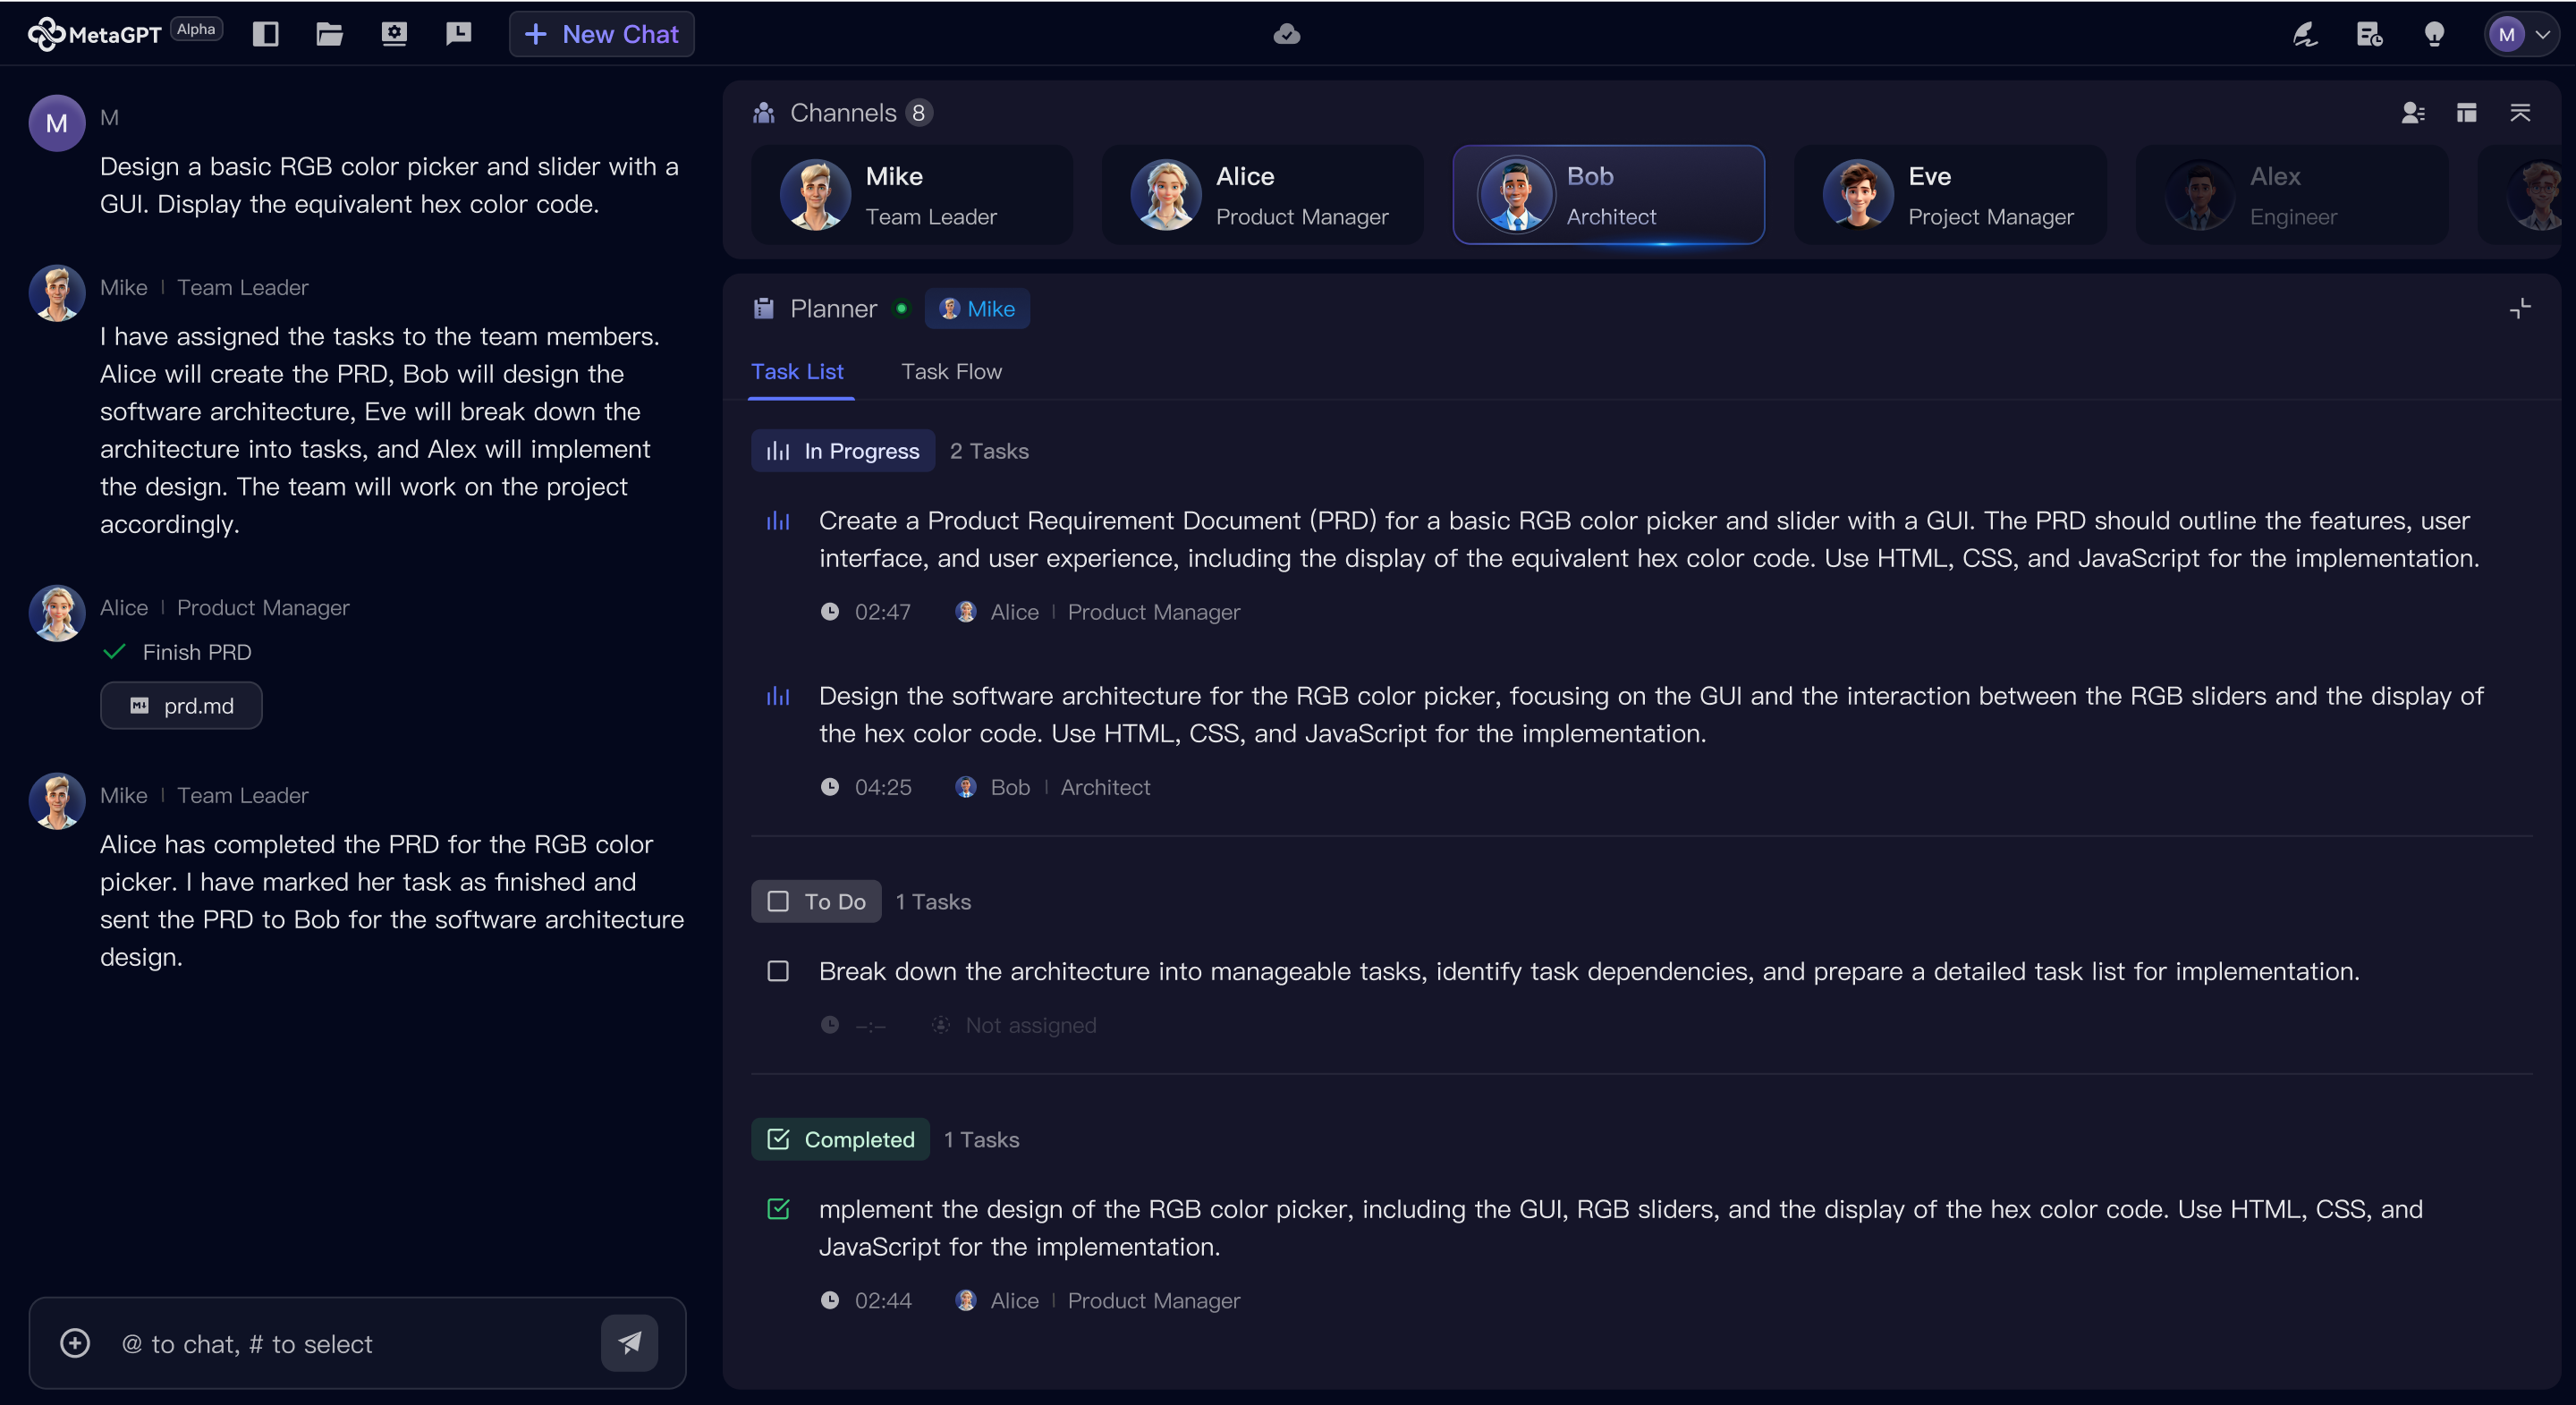This screenshot has width=2576, height=1405.
Task: Click the add attachment plus icon
Action: pyautogui.click(x=75, y=1343)
